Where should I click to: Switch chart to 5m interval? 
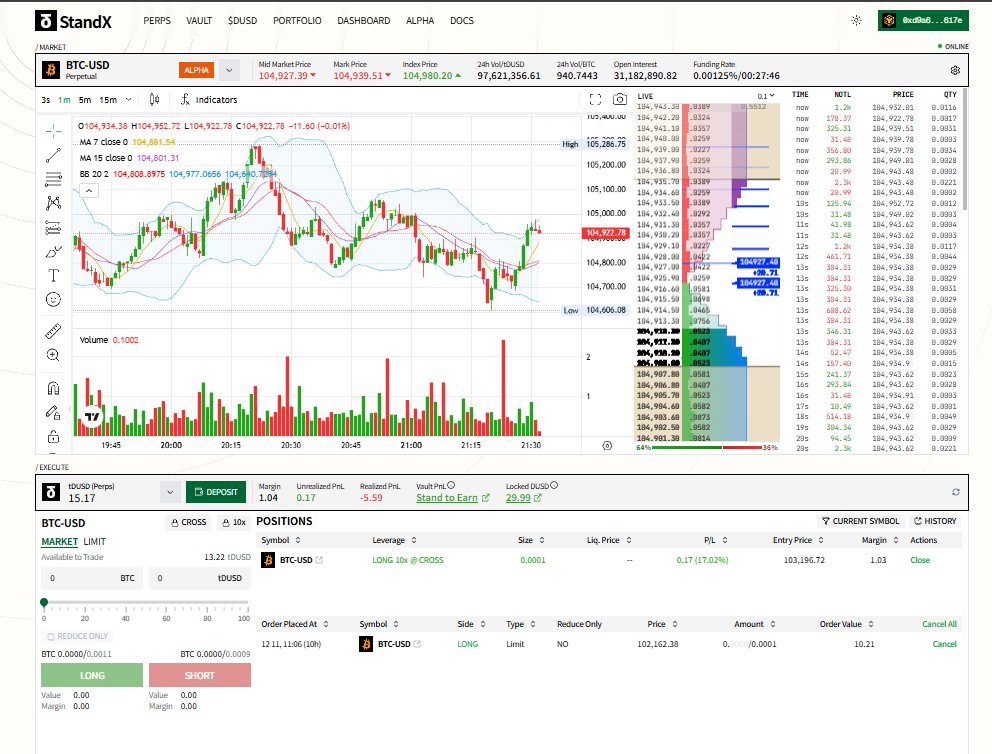pyautogui.click(x=85, y=100)
